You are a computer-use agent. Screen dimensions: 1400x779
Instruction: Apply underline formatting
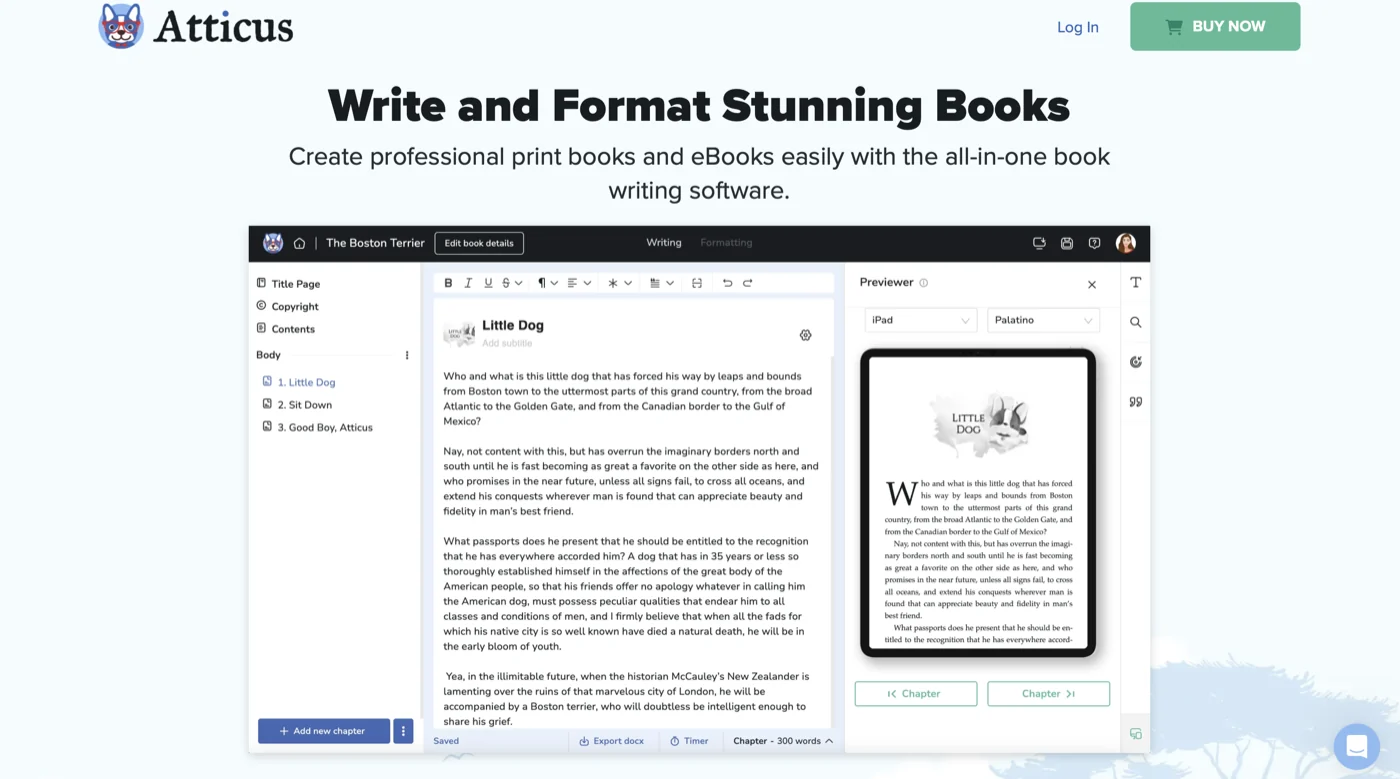pyautogui.click(x=488, y=283)
